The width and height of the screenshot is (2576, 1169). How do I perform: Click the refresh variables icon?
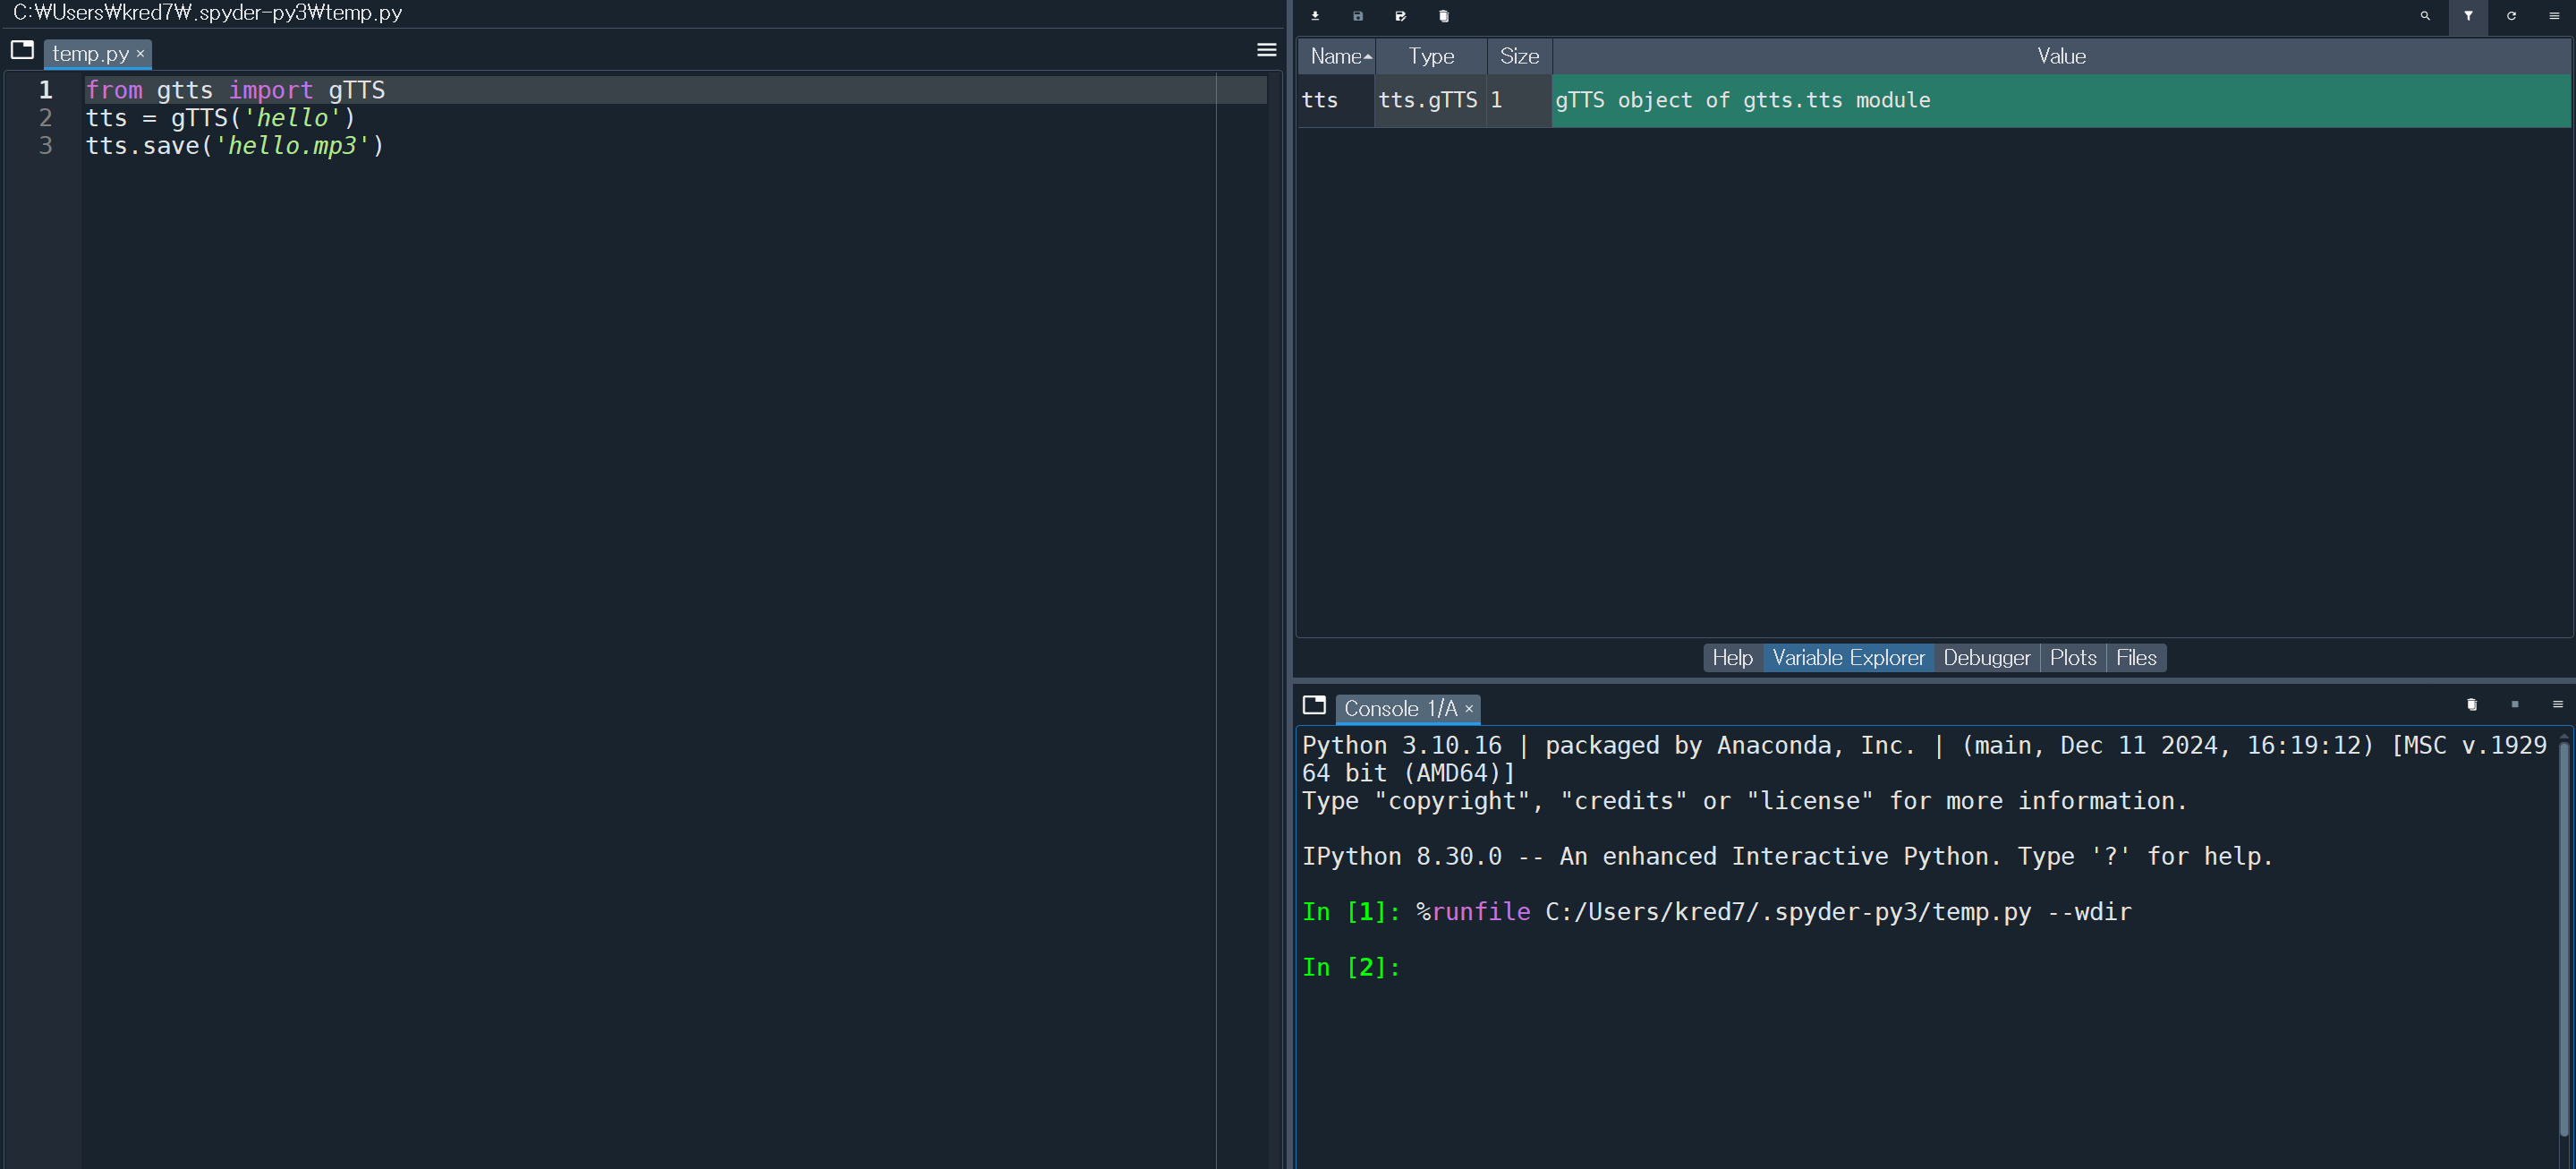2511,16
